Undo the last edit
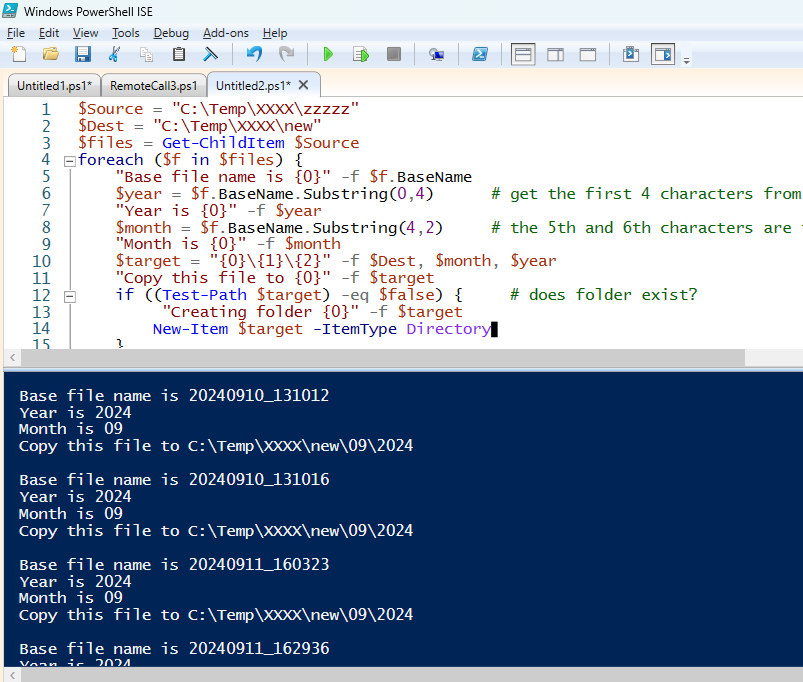The width and height of the screenshot is (803, 682). (x=255, y=54)
